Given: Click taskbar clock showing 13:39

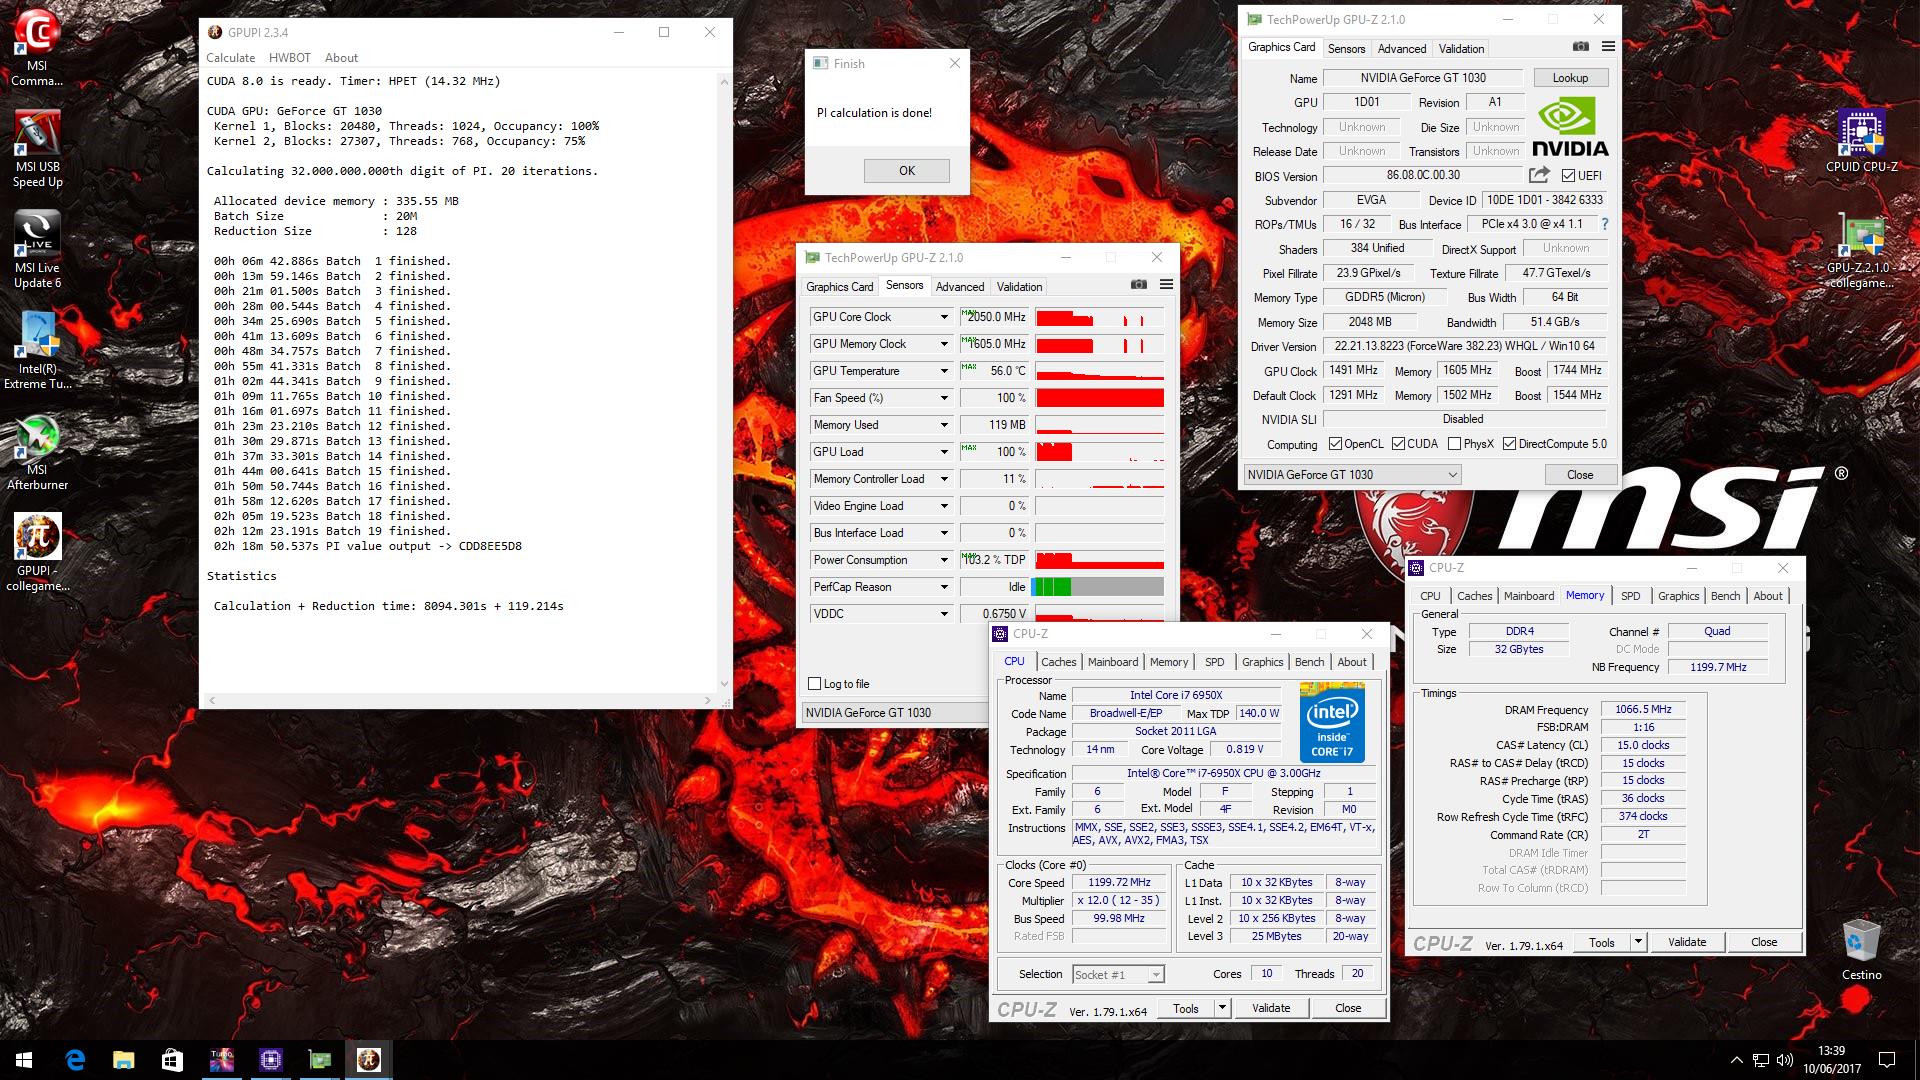Looking at the screenshot, I should 1832,1060.
